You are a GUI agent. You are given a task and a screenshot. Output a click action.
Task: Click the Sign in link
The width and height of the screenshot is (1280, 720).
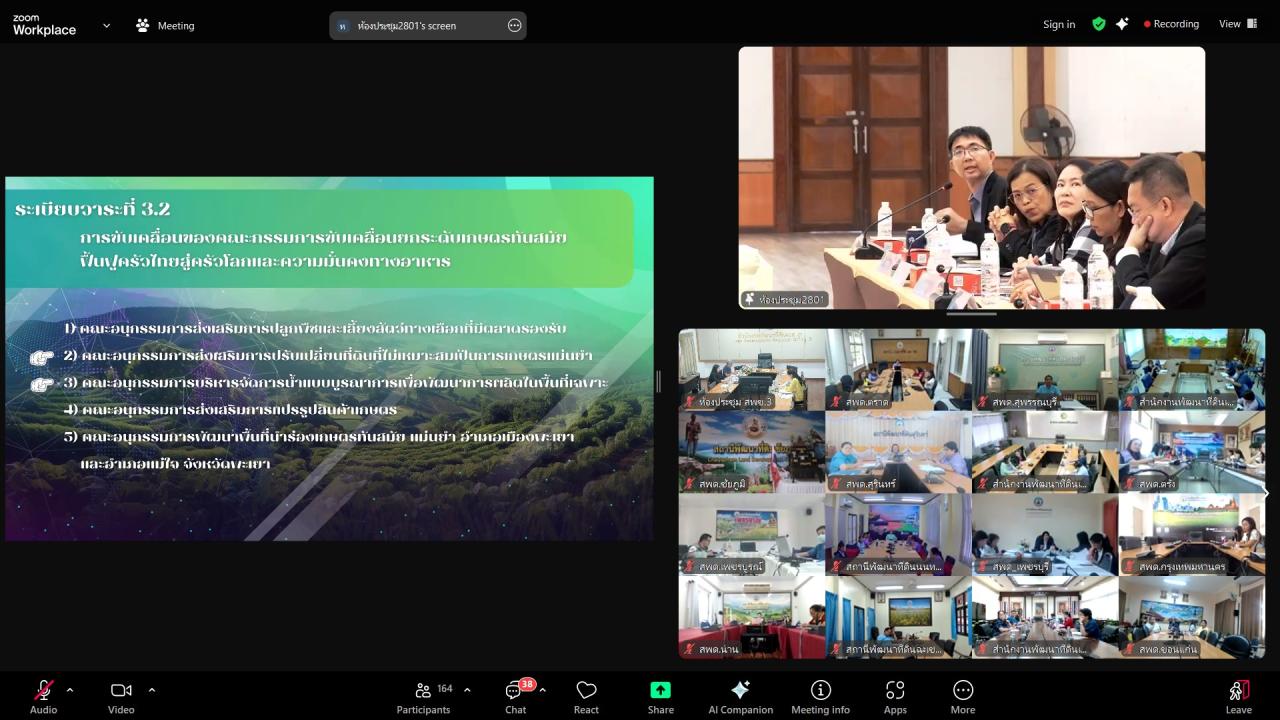[x=1059, y=23]
